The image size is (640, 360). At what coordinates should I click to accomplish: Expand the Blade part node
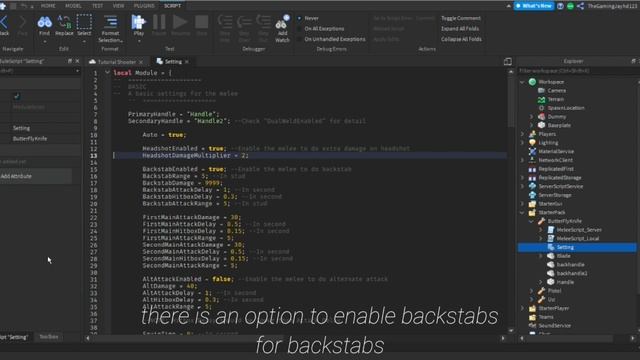pyautogui.click(x=541, y=256)
